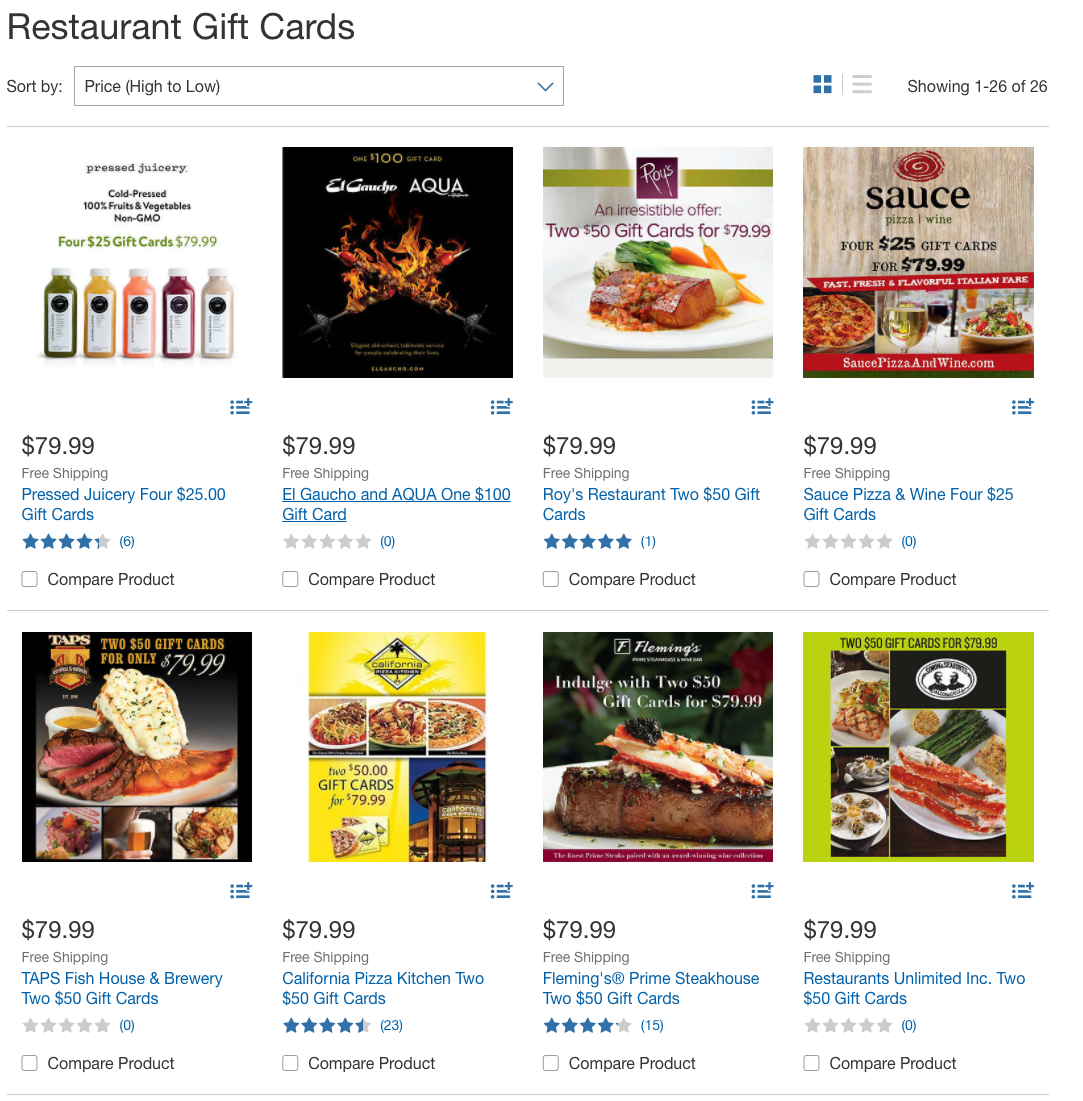The height and width of the screenshot is (1101, 1083).
Task: Add Sauce Pizza & Wine cards to list
Action: [x=1023, y=407]
